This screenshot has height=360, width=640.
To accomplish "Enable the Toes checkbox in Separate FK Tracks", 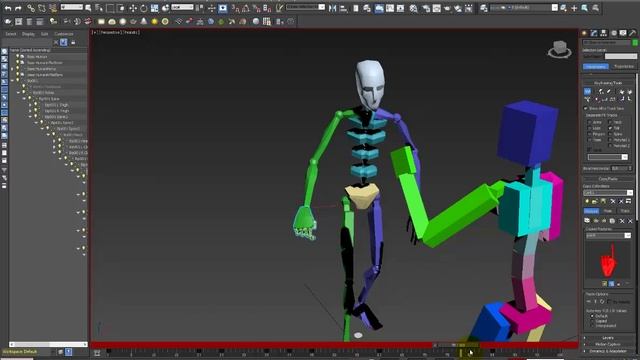I will coord(590,140).
